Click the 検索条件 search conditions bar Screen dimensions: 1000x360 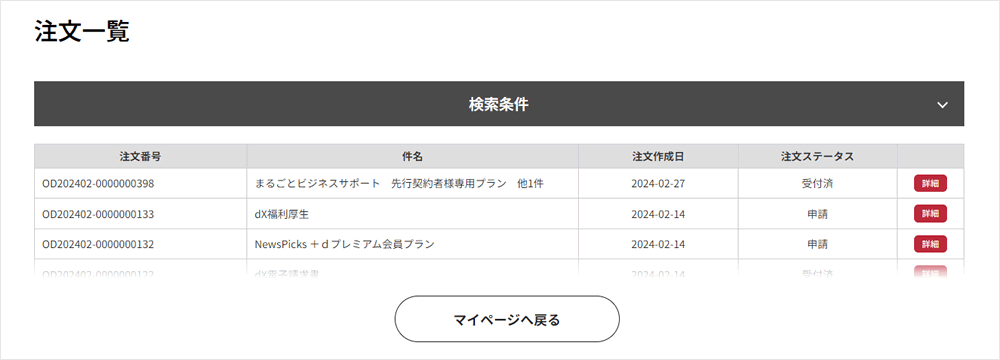point(499,103)
